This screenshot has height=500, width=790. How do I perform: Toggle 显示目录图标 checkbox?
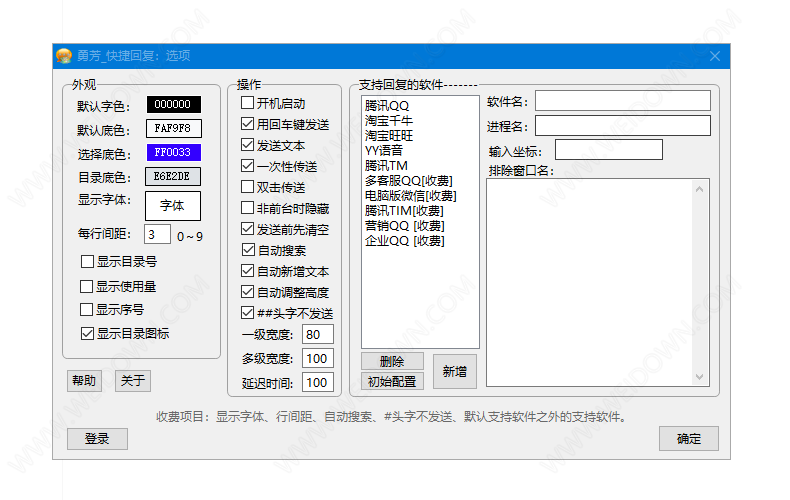tap(87, 333)
